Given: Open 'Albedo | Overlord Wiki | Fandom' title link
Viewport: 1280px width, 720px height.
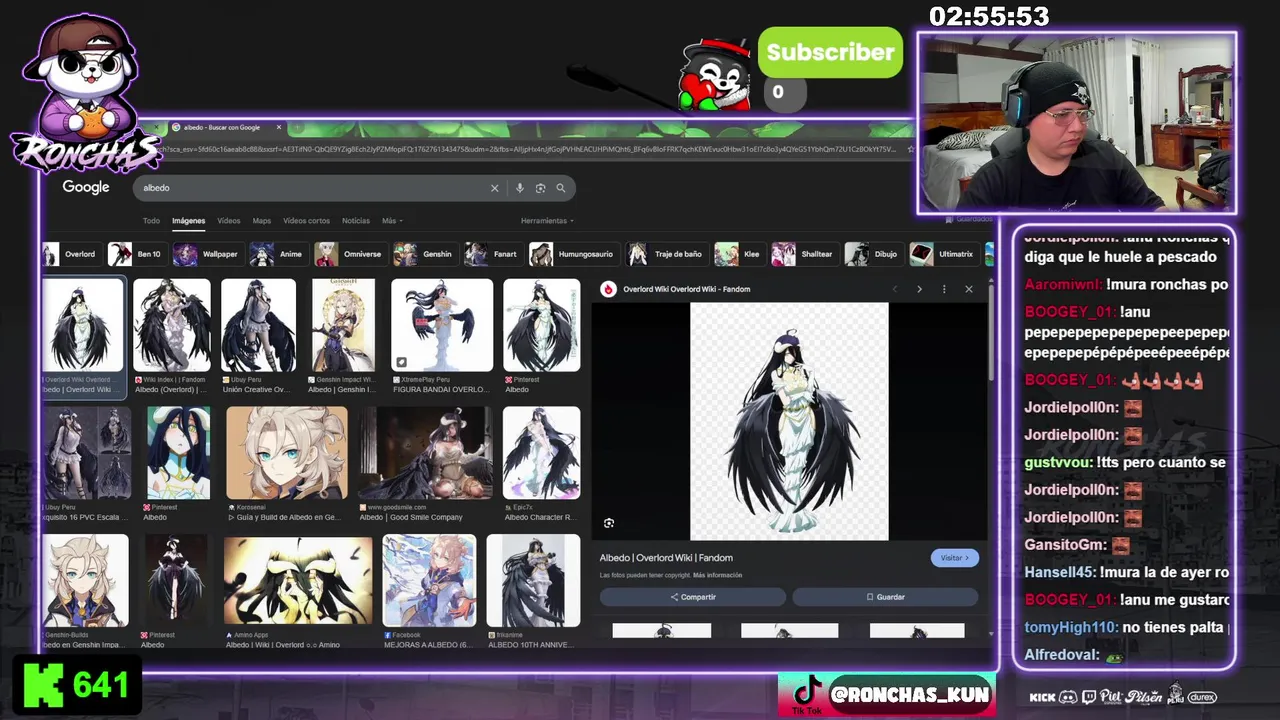Looking at the screenshot, I should [666, 558].
